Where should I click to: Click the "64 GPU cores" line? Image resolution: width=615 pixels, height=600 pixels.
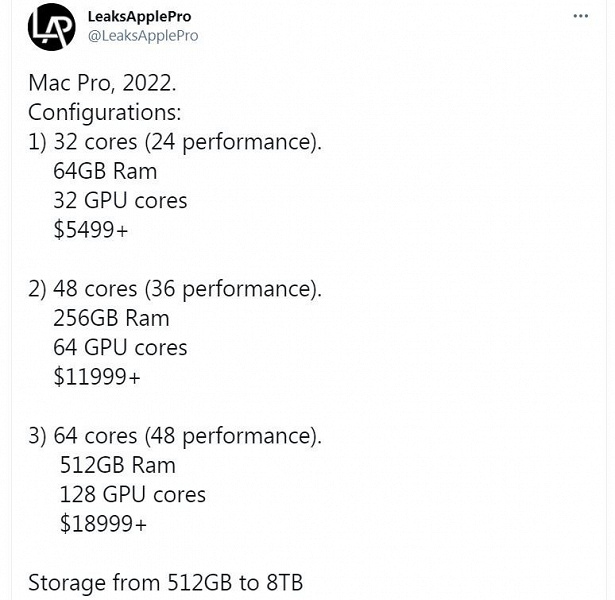[x=120, y=348]
